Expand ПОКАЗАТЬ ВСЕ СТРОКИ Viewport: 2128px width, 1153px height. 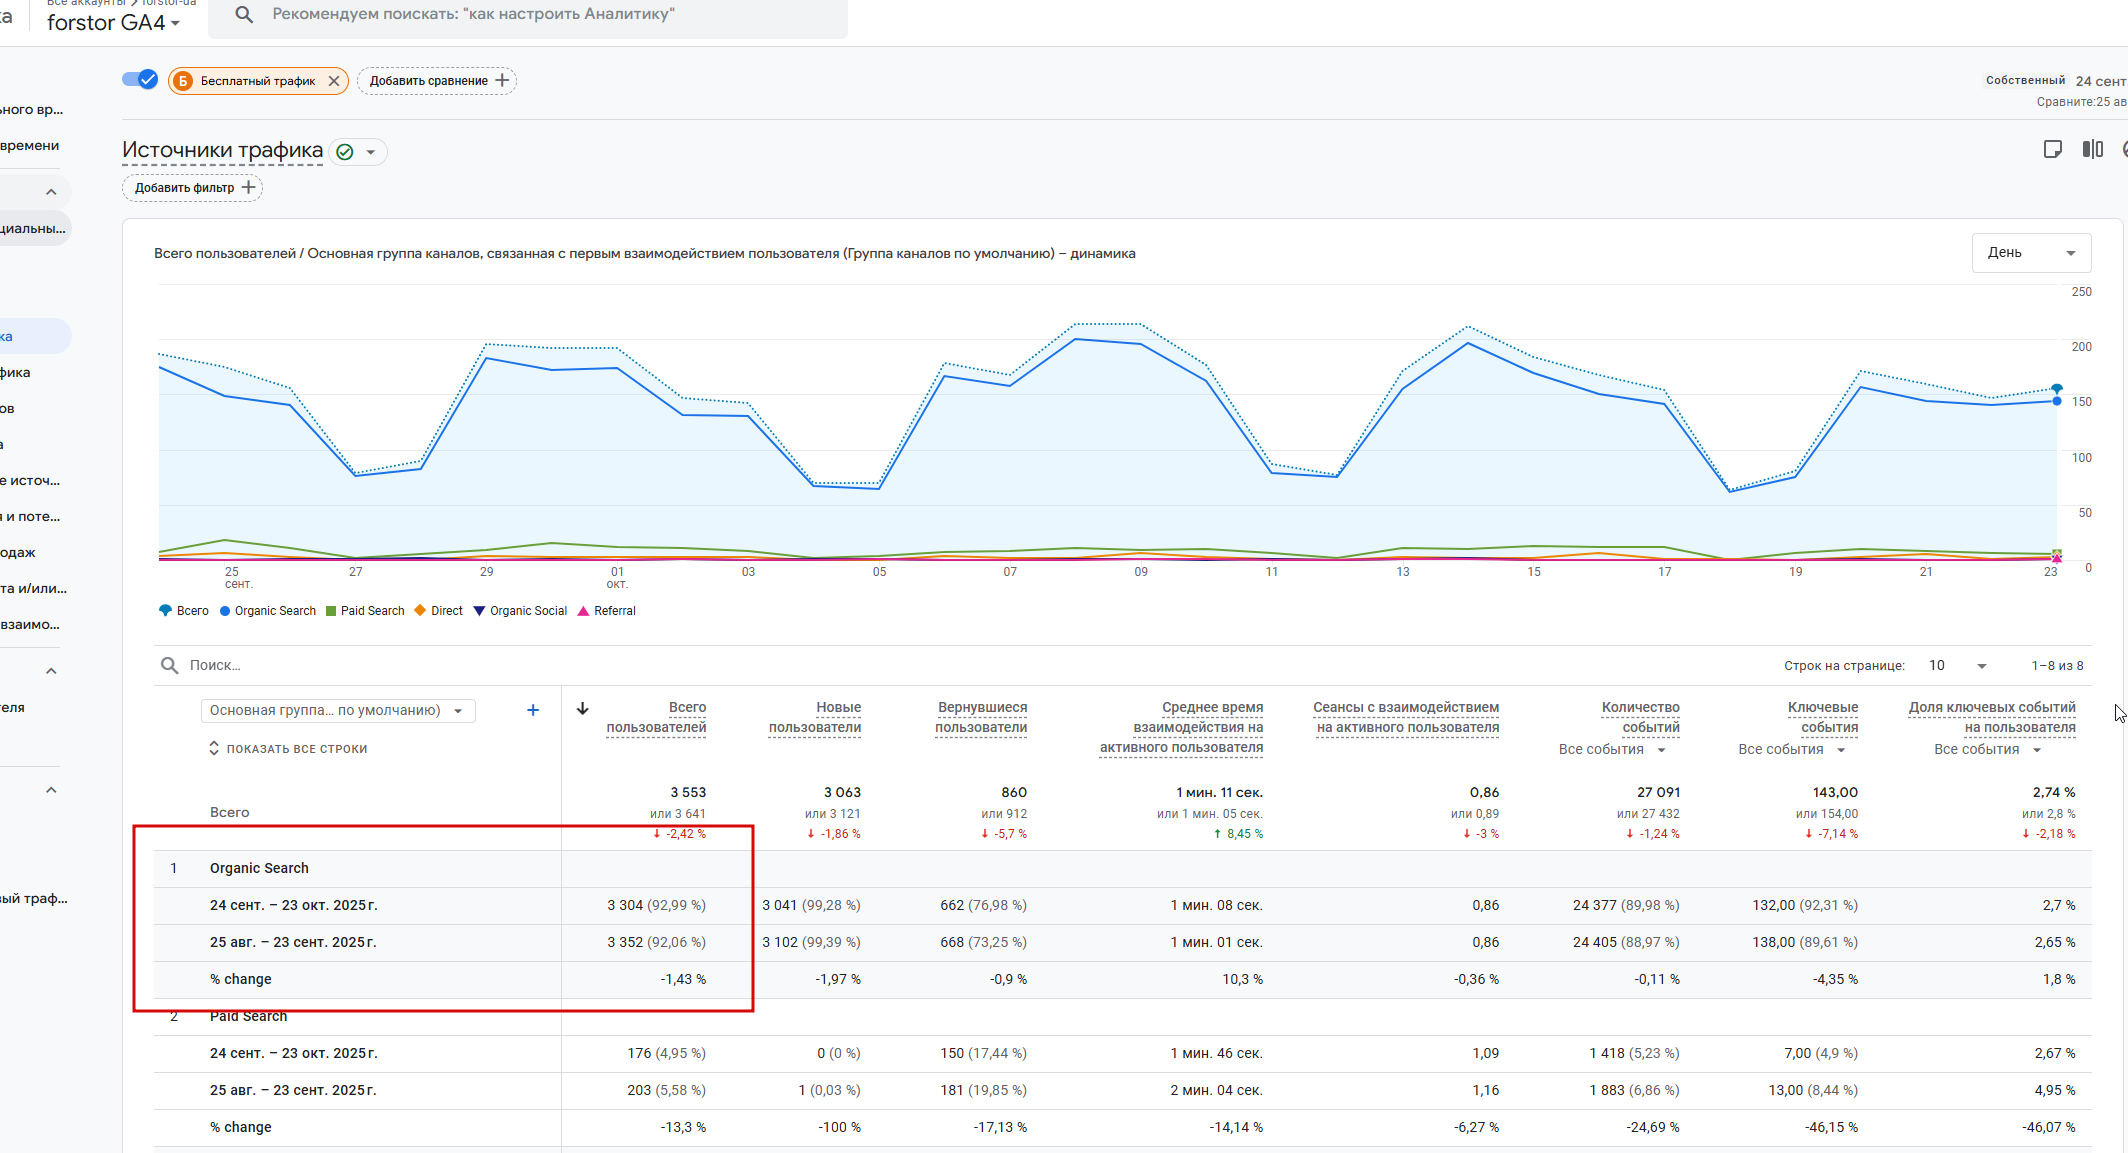coord(288,749)
